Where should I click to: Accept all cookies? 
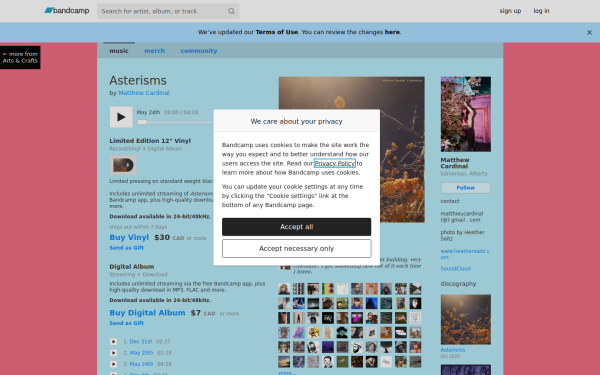(296, 227)
